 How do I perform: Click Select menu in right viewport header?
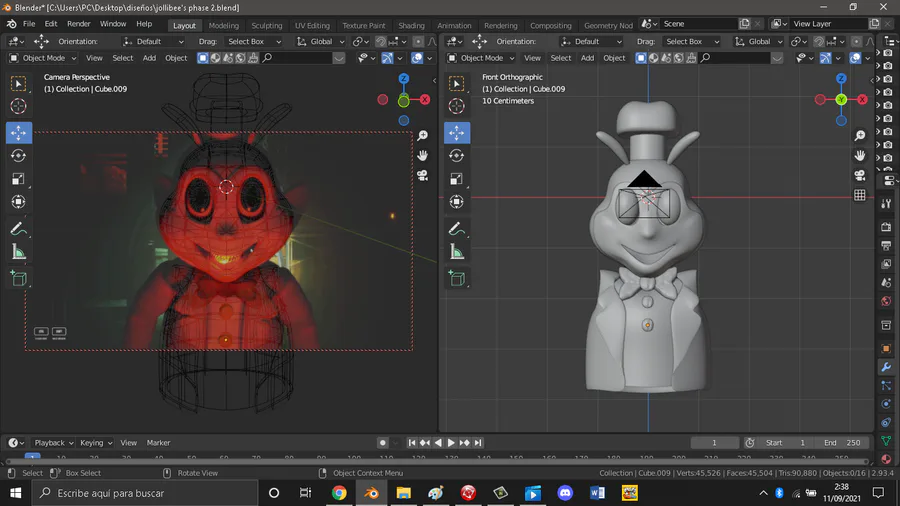(x=561, y=58)
